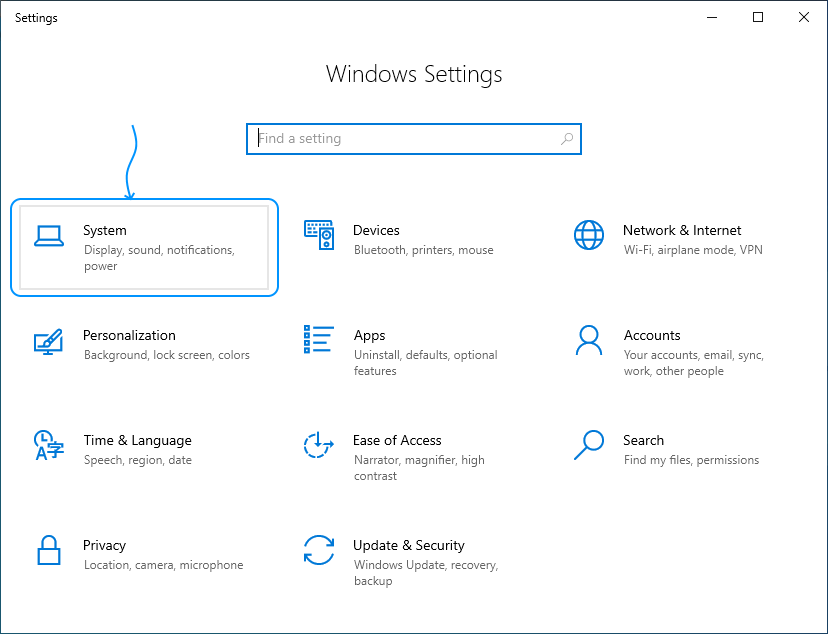828x634 pixels.
Task: Open the Accounts person icon
Action: (x=589, y=340)
